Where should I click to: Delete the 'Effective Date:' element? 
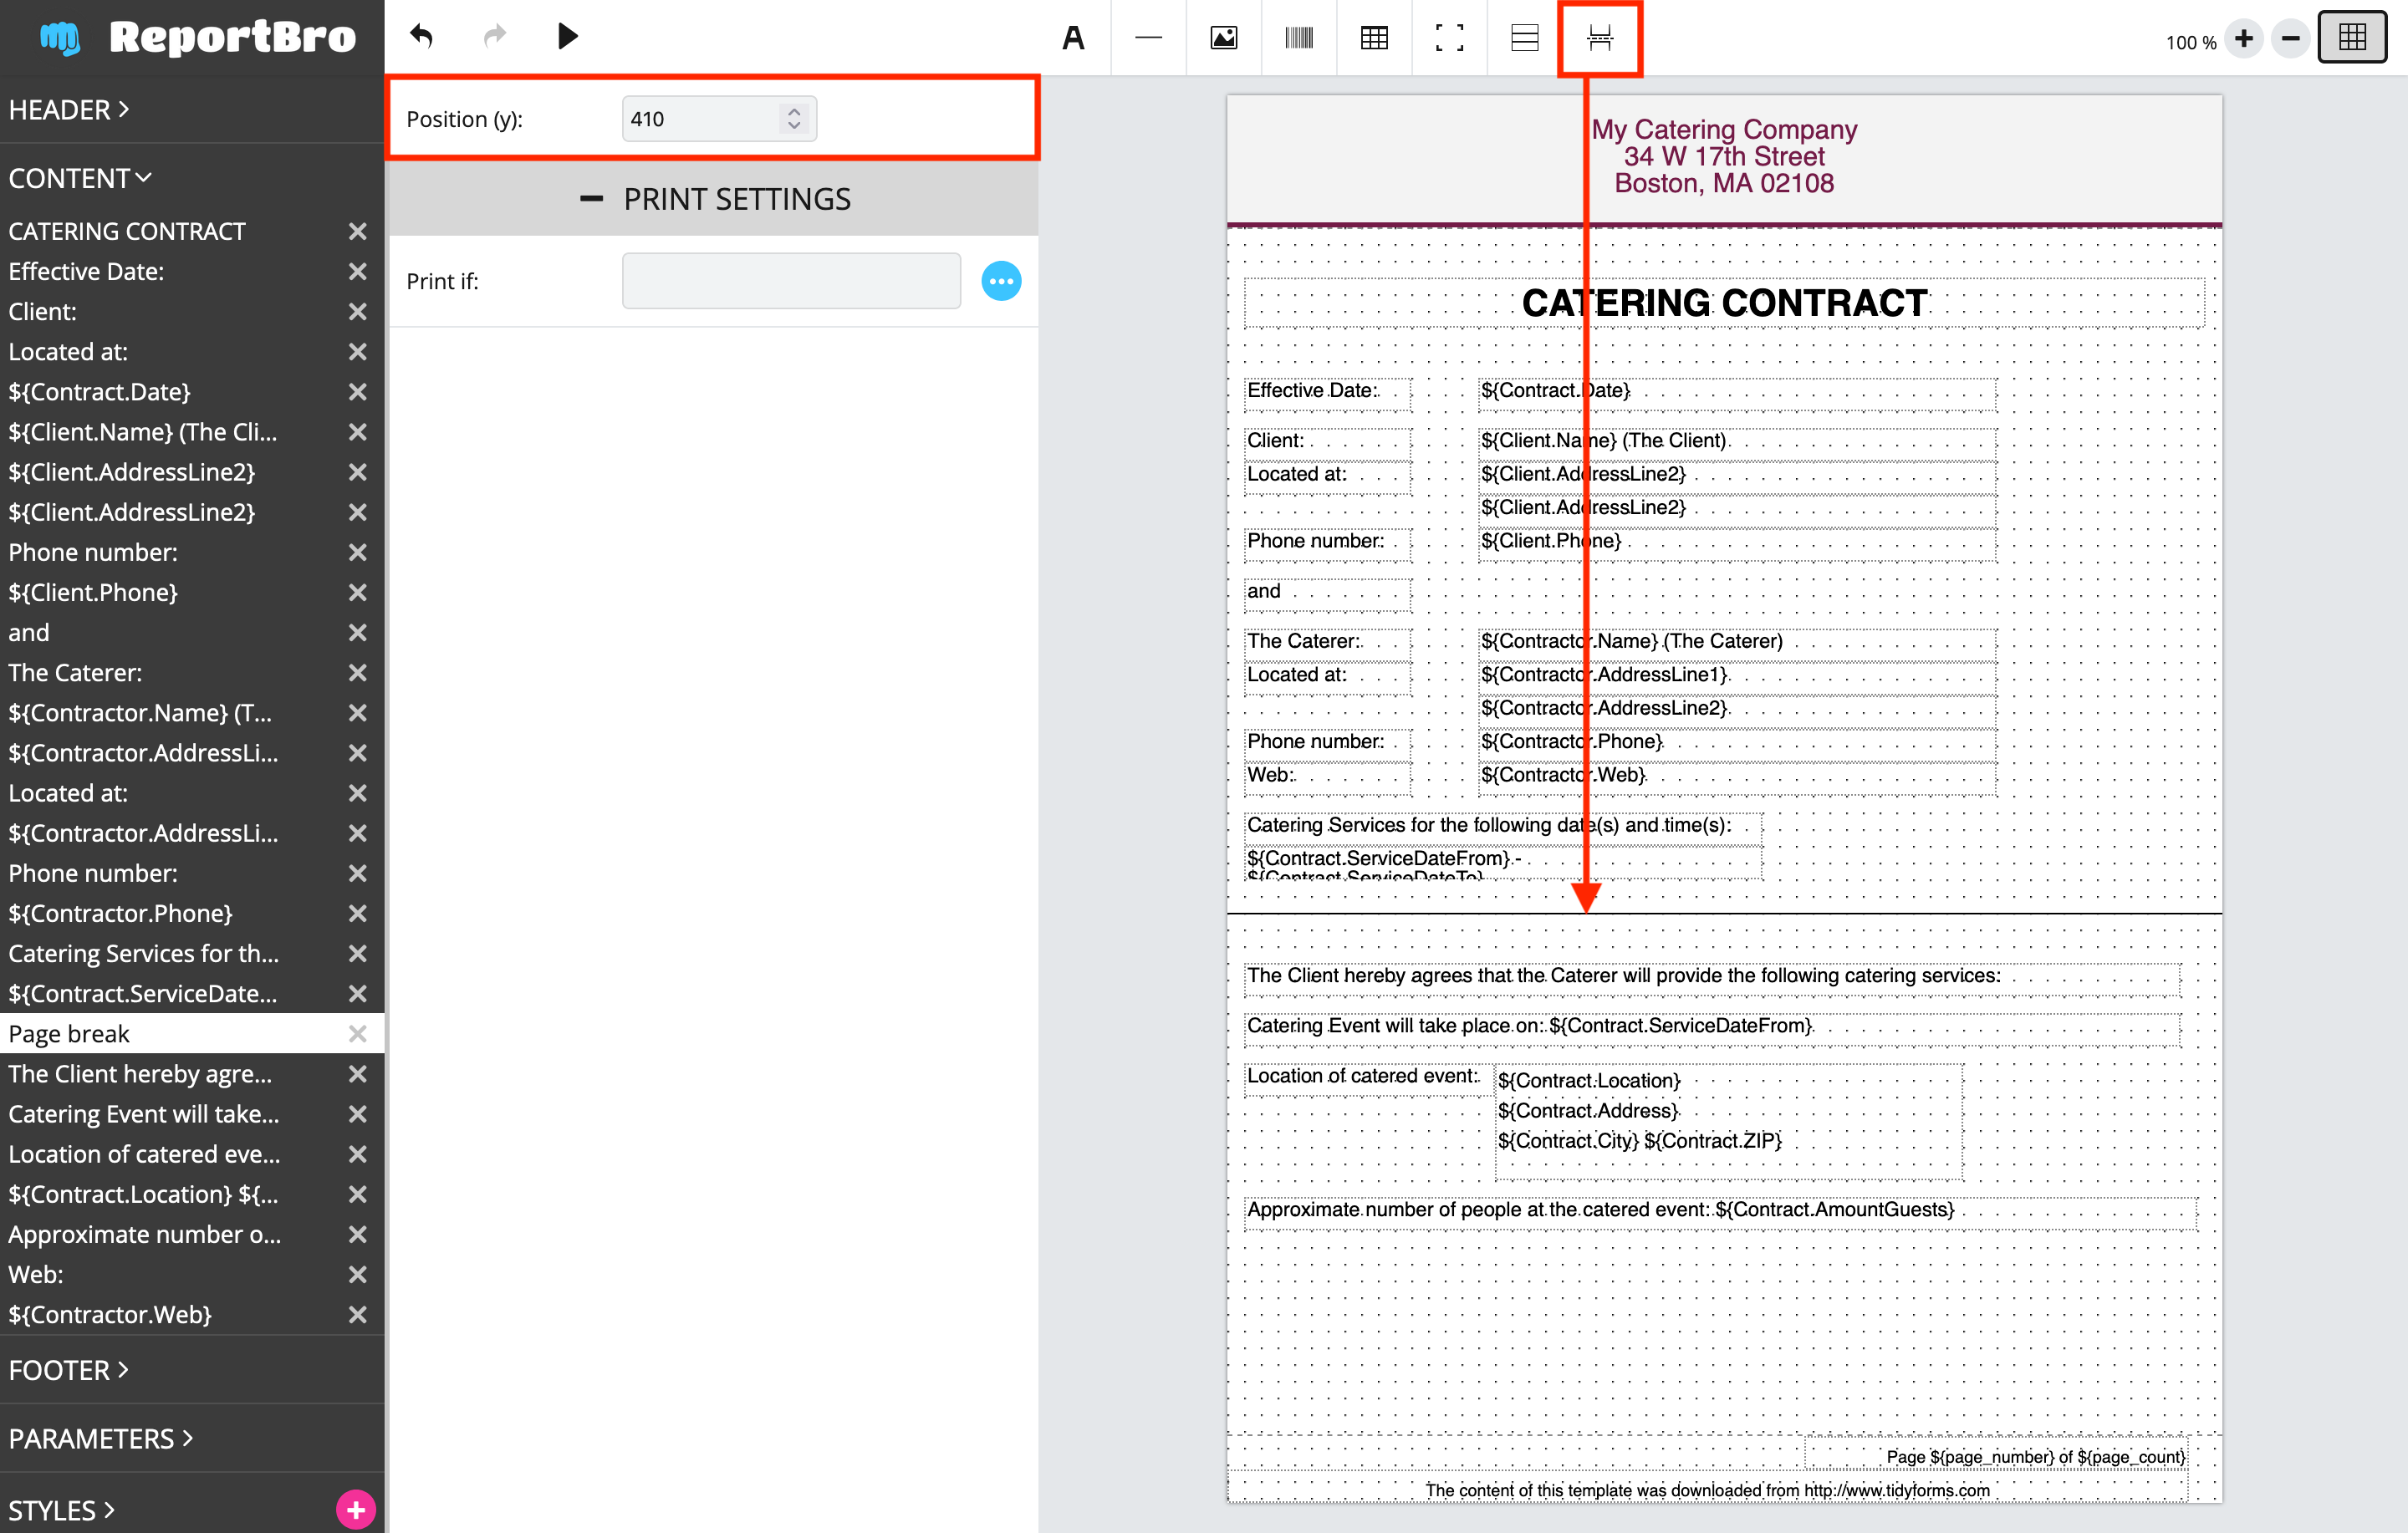tap(357, 271)
